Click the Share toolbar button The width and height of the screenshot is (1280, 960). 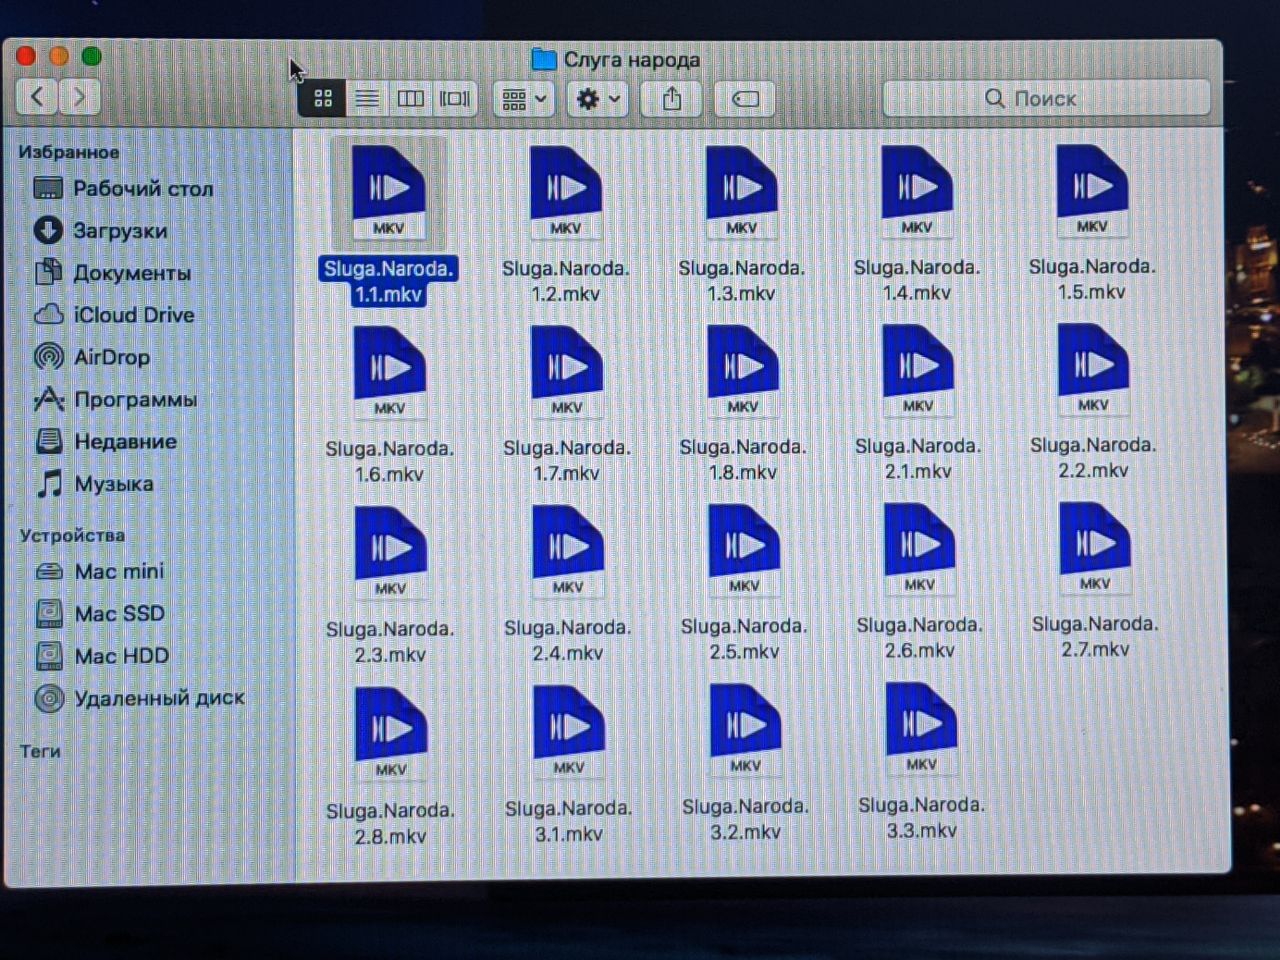672,98
